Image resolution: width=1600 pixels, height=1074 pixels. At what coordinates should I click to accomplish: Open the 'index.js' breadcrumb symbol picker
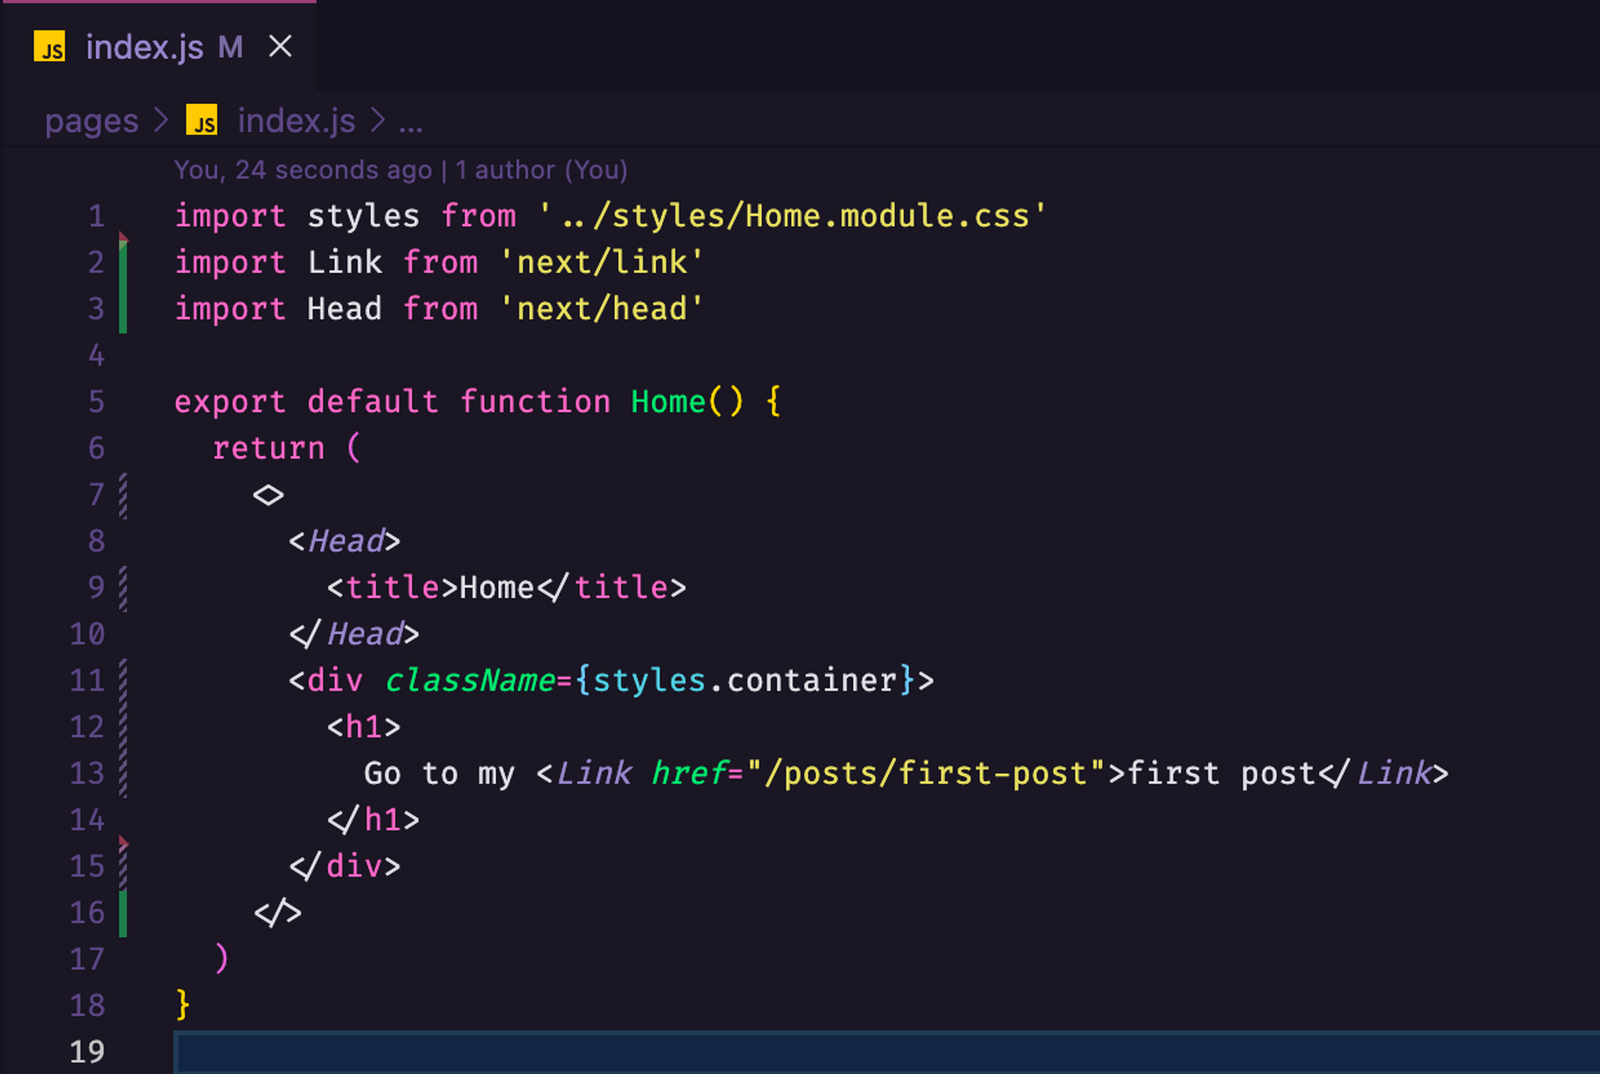(295, 121)
